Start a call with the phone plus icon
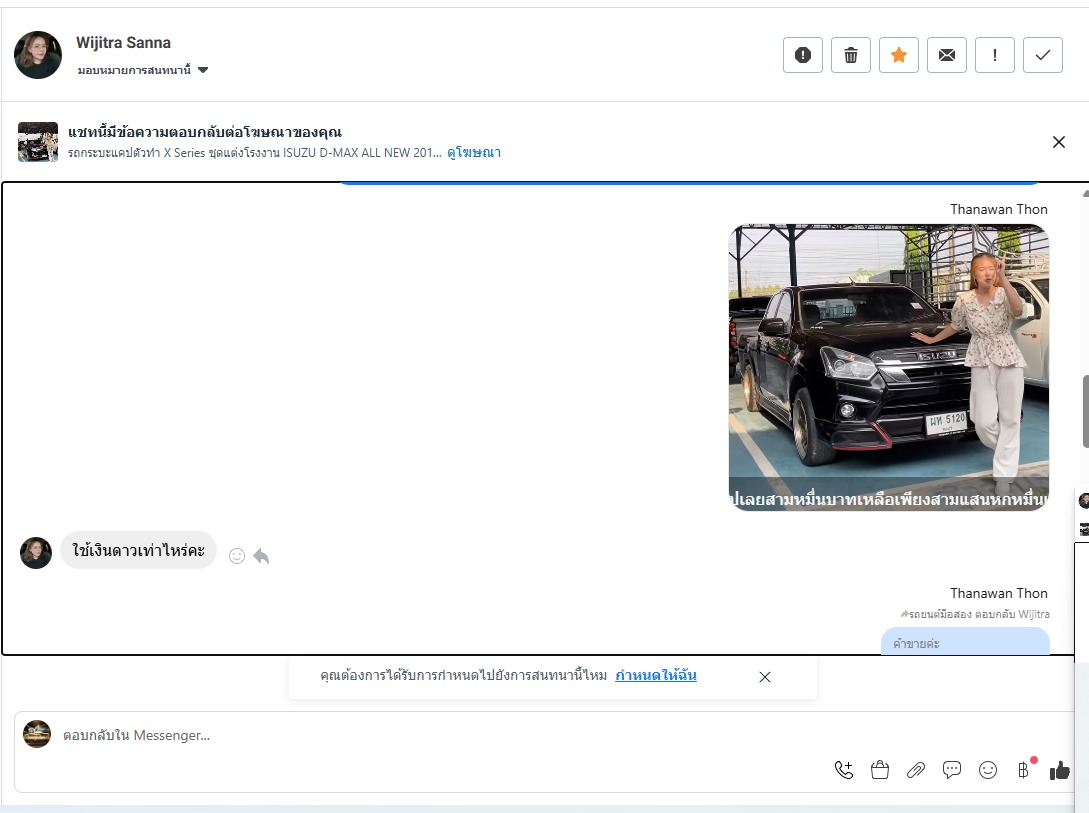 point(844,770)
